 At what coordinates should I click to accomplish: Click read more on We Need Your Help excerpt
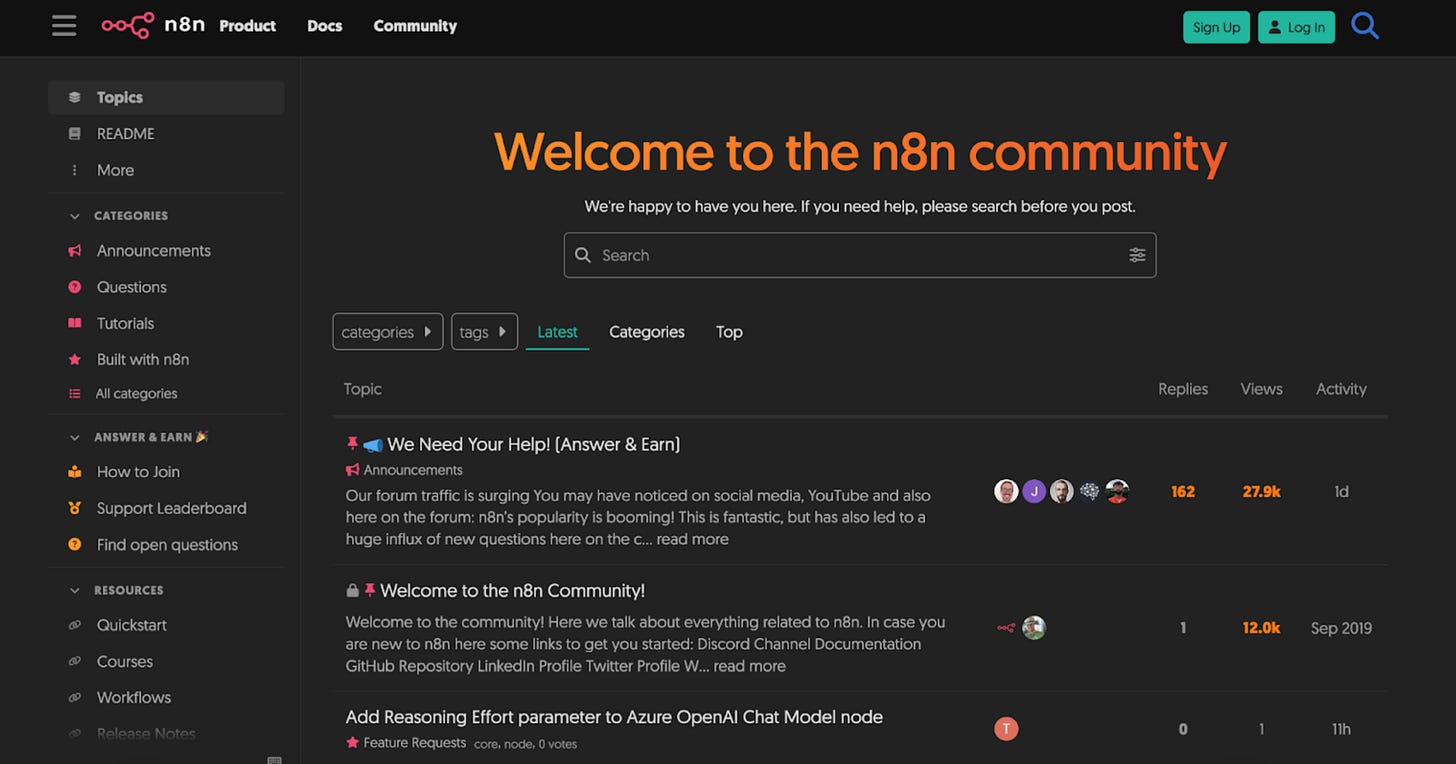(693, 539)
